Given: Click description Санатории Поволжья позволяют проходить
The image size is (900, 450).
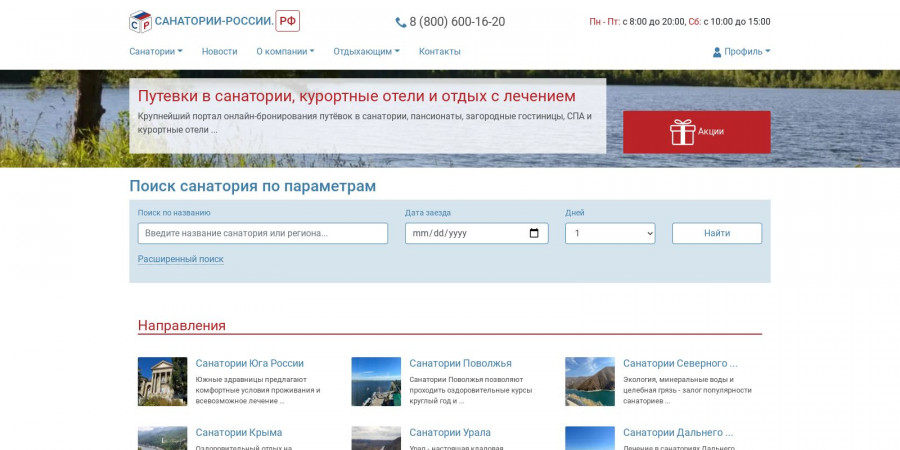Looking at the screenshot, I should point(470,390).
